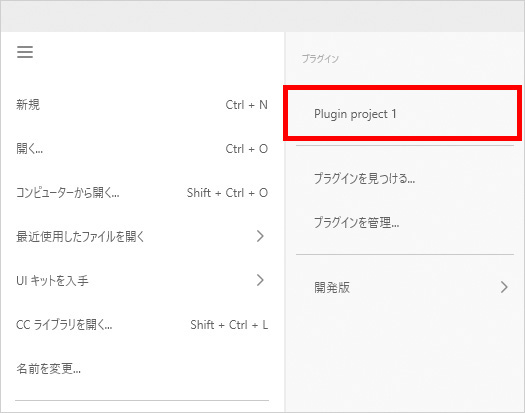Expand the chevron beside 開発版
This screenshot has height=413, width=525.
click(x=504, y=287)
